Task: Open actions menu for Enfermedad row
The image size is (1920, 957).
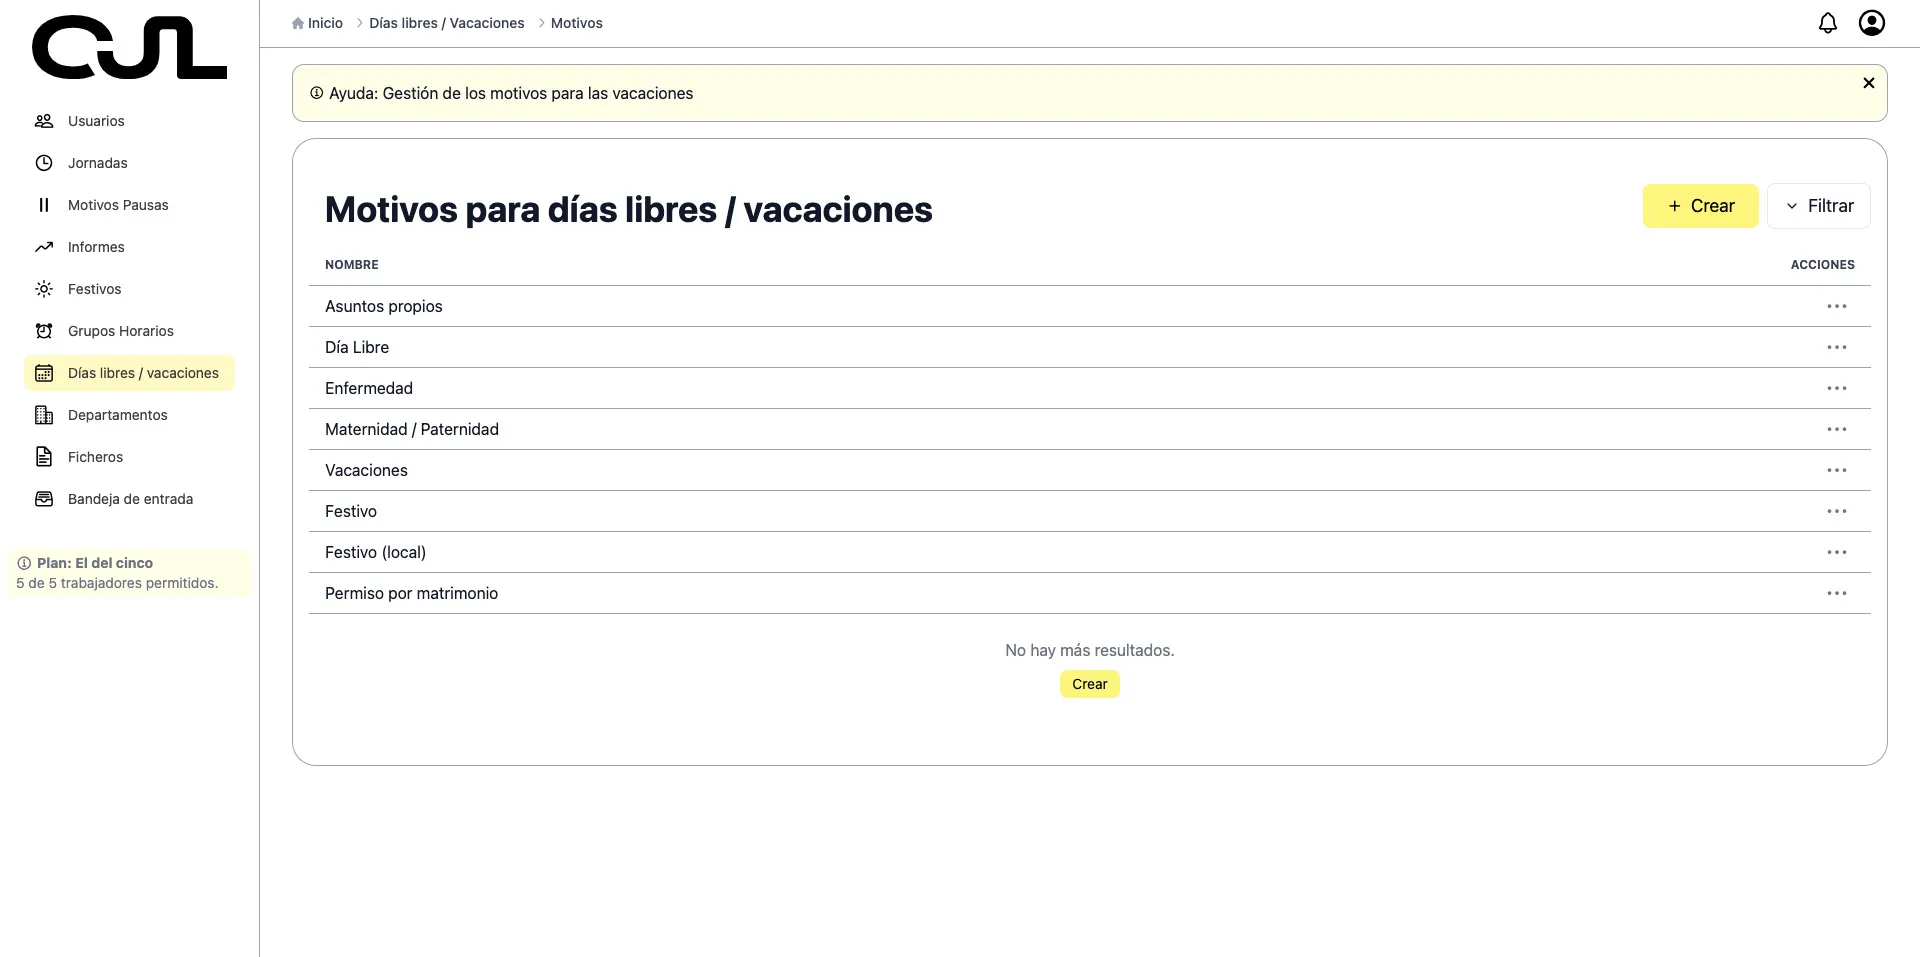Action: click(x=1836, y=388)
